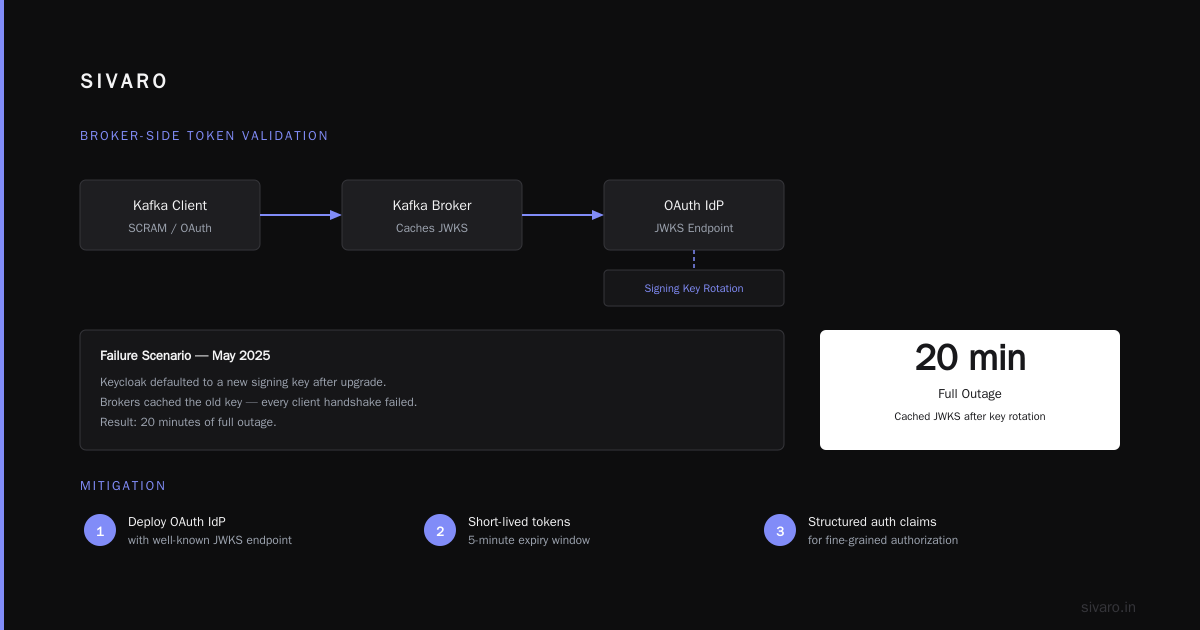Viewport: 1200px width, 630px height.
Task: Select the OAuth IdP box
Action: coord(694,215)
